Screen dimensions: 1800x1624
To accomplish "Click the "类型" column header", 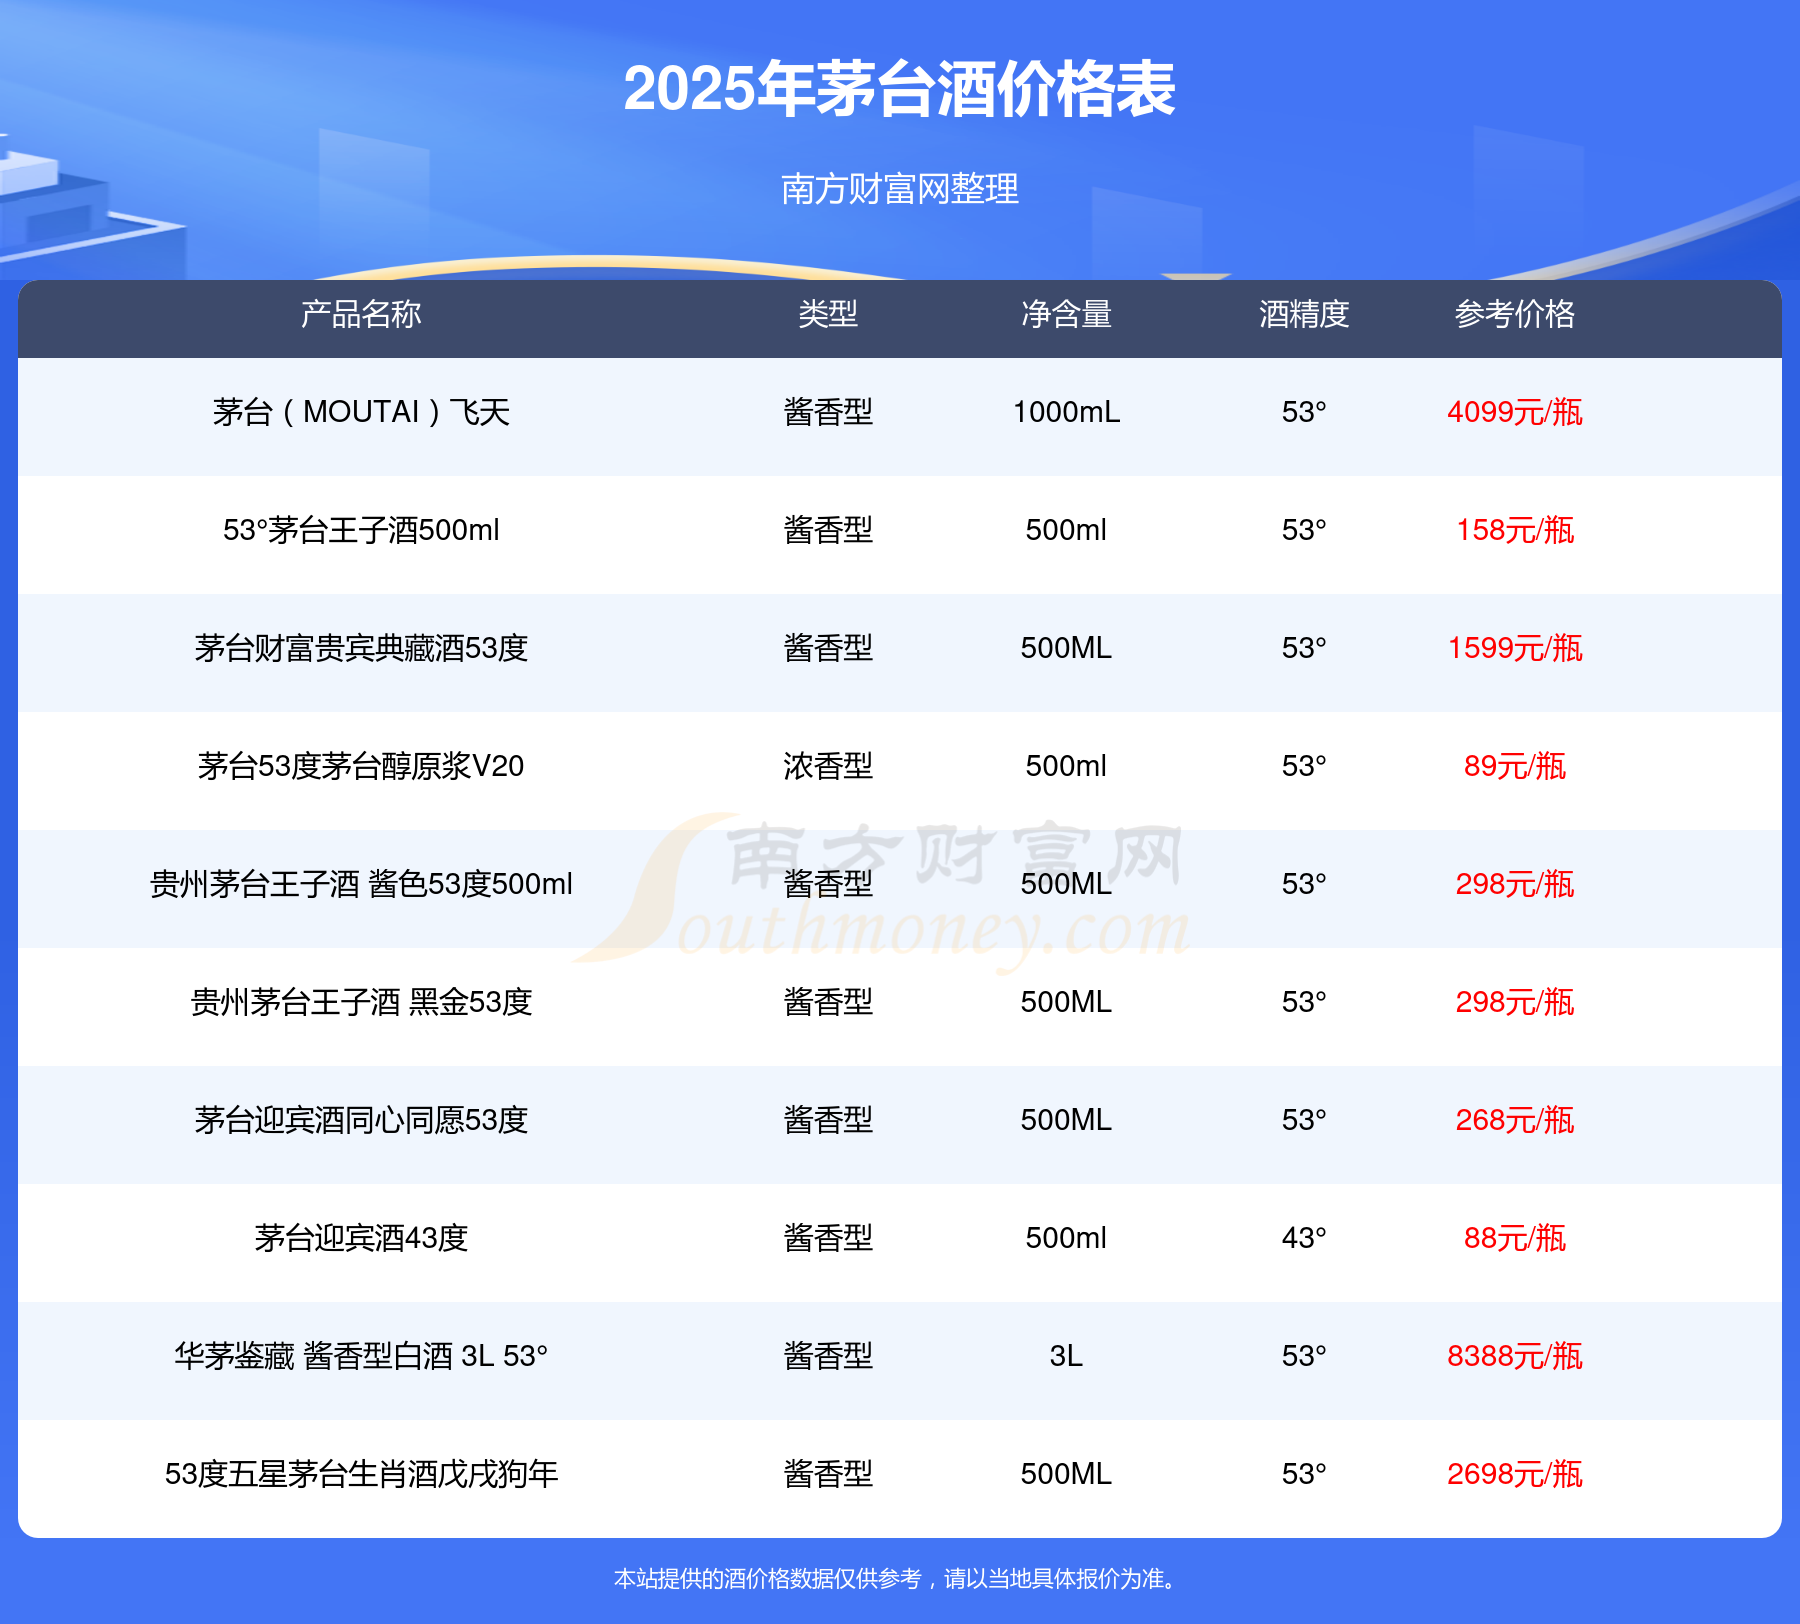I will click(x=828, y=315).
